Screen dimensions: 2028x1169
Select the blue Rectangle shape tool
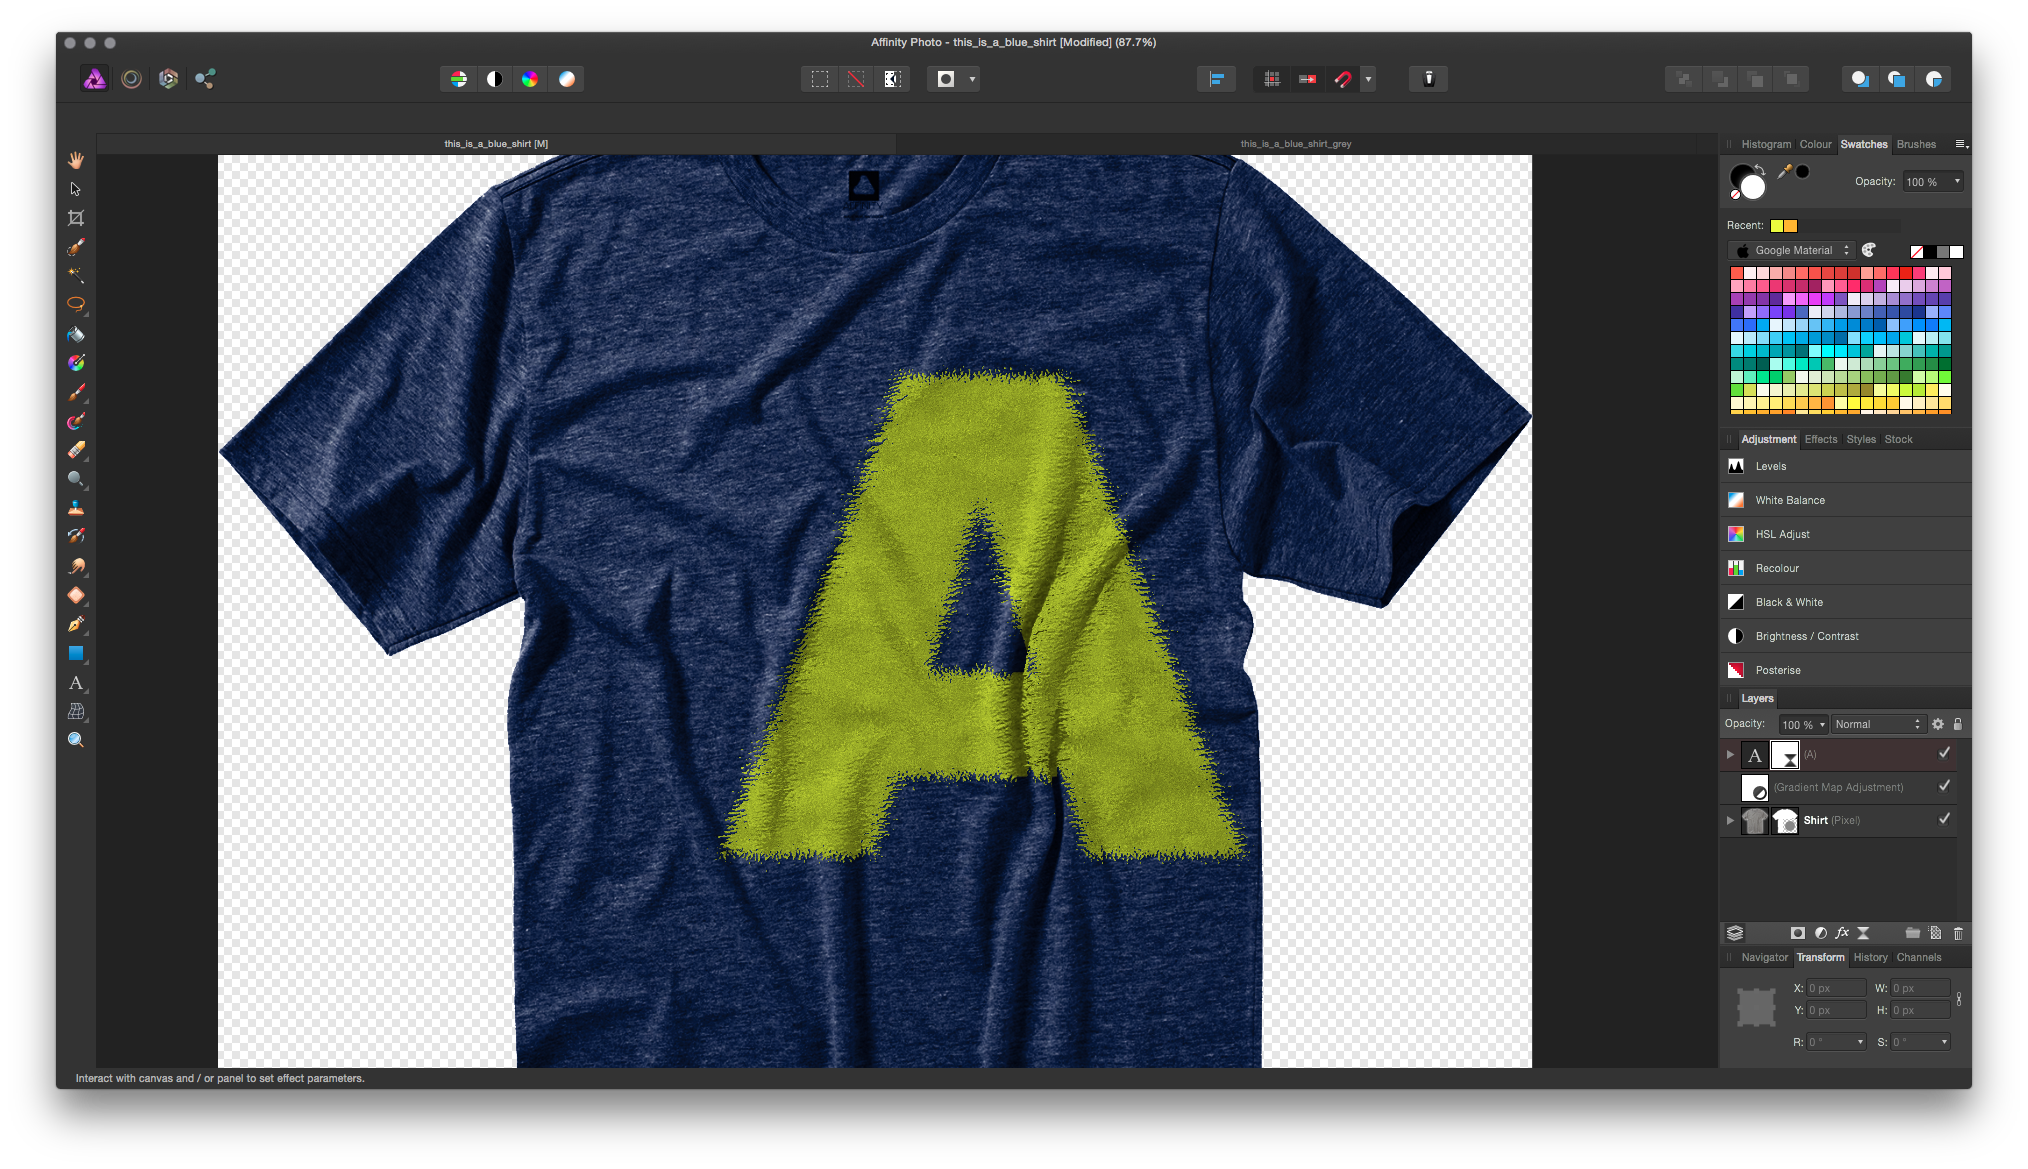click(76, 653)
